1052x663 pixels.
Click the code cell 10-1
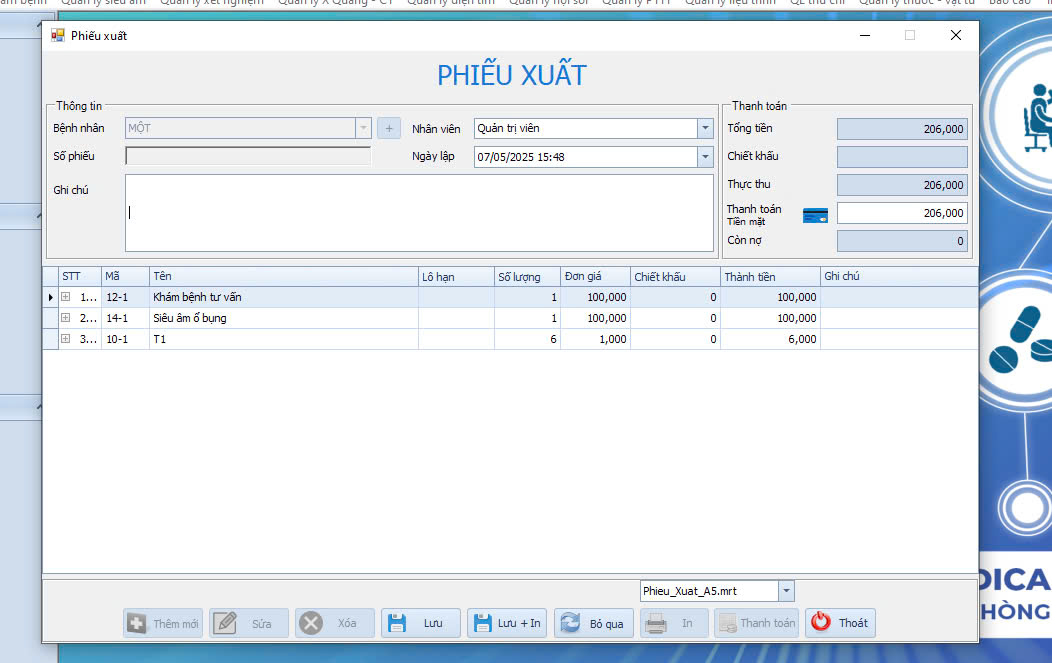tap(125, 339)
